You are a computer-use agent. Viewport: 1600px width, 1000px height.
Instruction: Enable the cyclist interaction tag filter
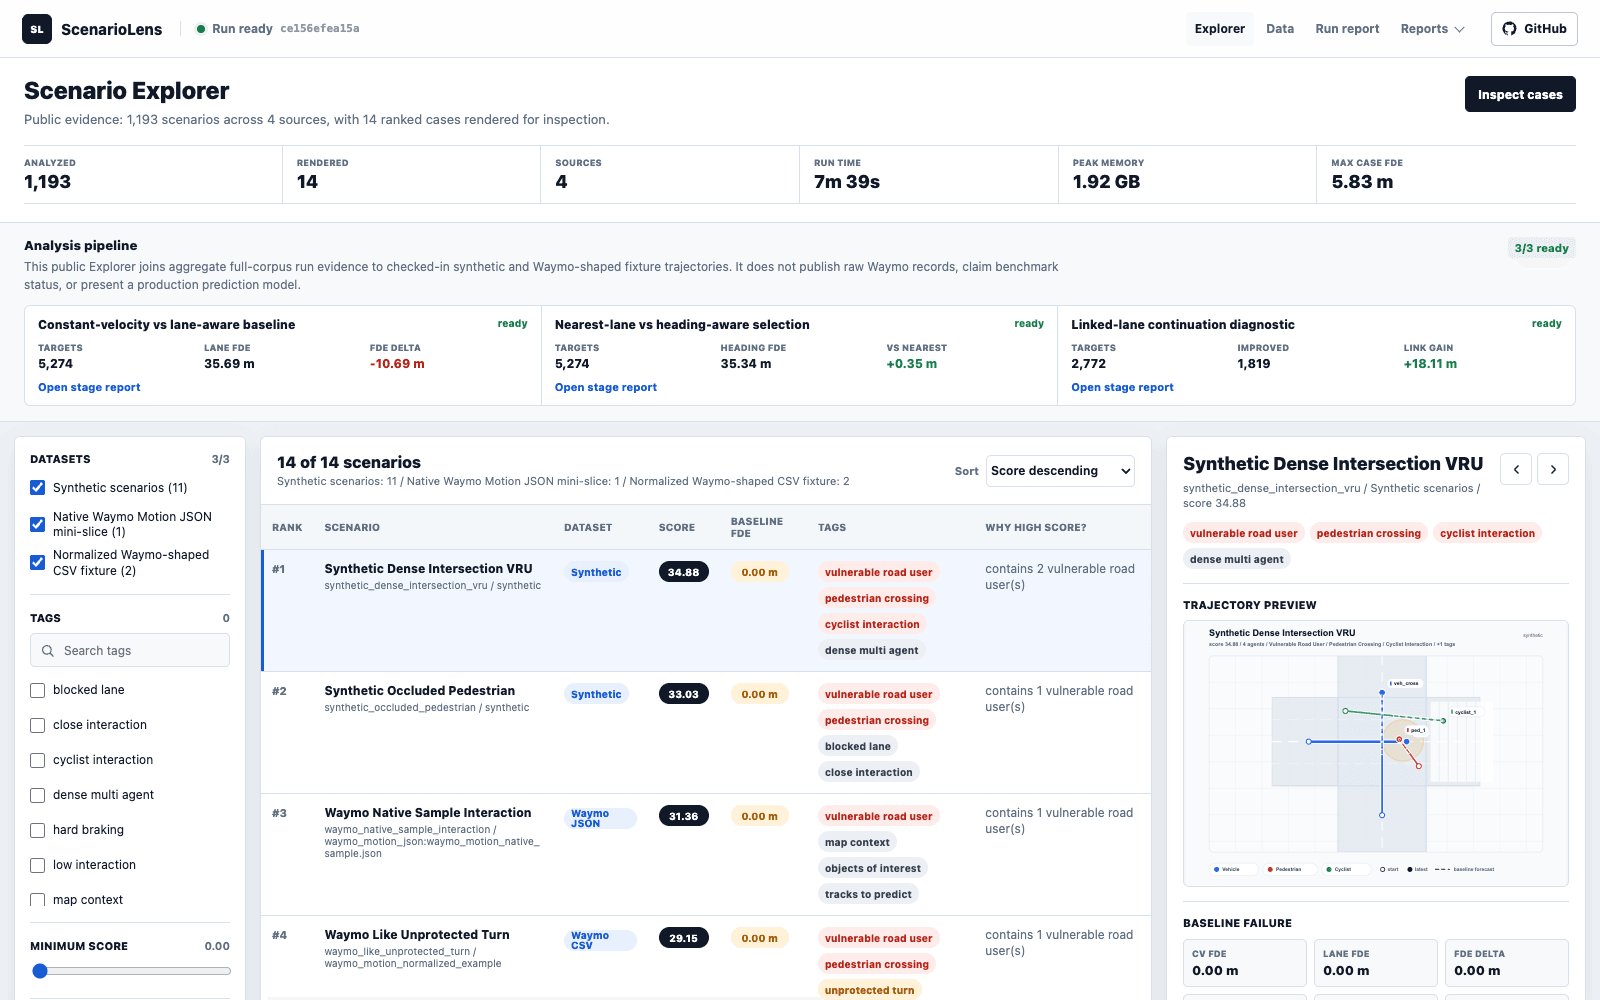37,760
